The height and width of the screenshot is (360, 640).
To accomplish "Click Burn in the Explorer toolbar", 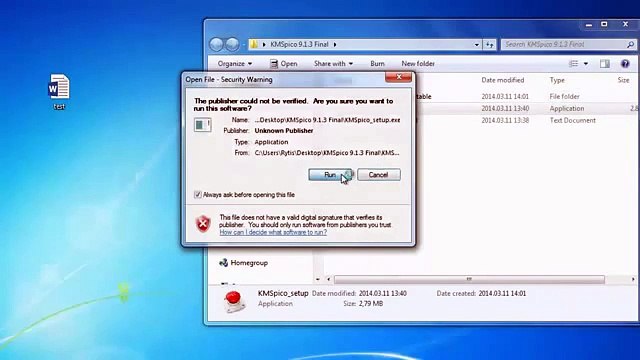I will [x=377, y=64].
